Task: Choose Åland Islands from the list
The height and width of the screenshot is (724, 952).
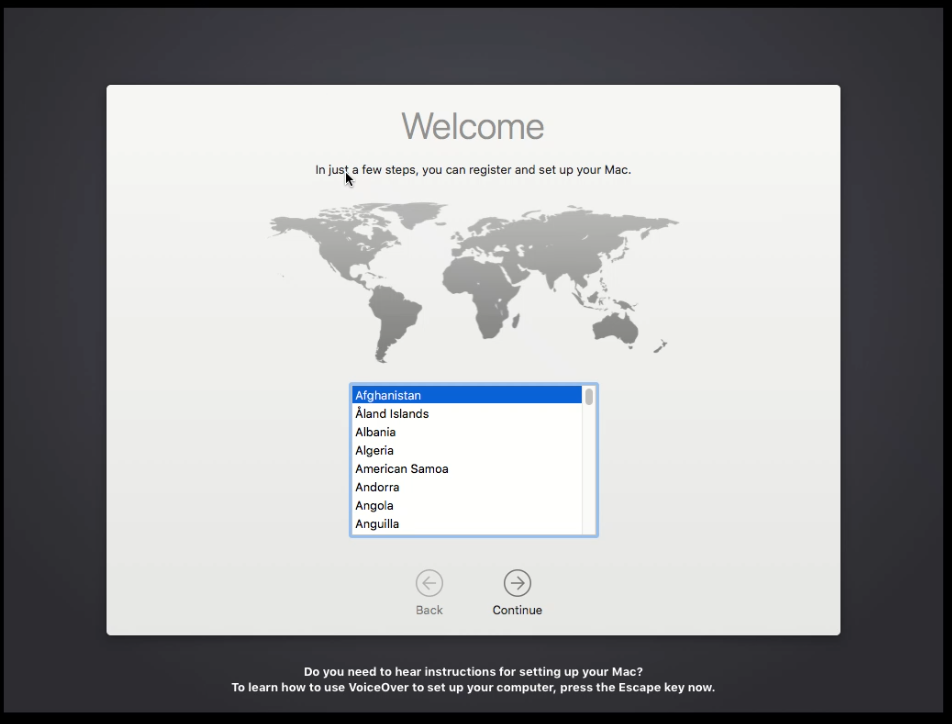Action: tap(466, 414)
